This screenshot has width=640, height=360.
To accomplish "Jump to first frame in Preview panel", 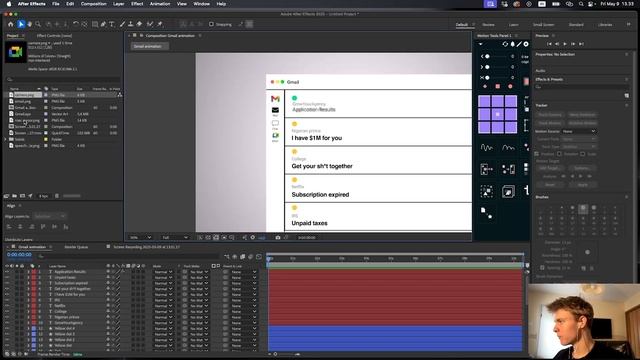I will [x=549, y=44].
